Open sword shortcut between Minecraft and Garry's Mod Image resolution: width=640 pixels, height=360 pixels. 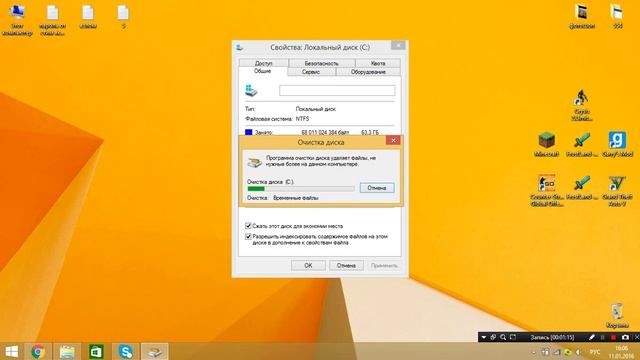pos(582,144)
